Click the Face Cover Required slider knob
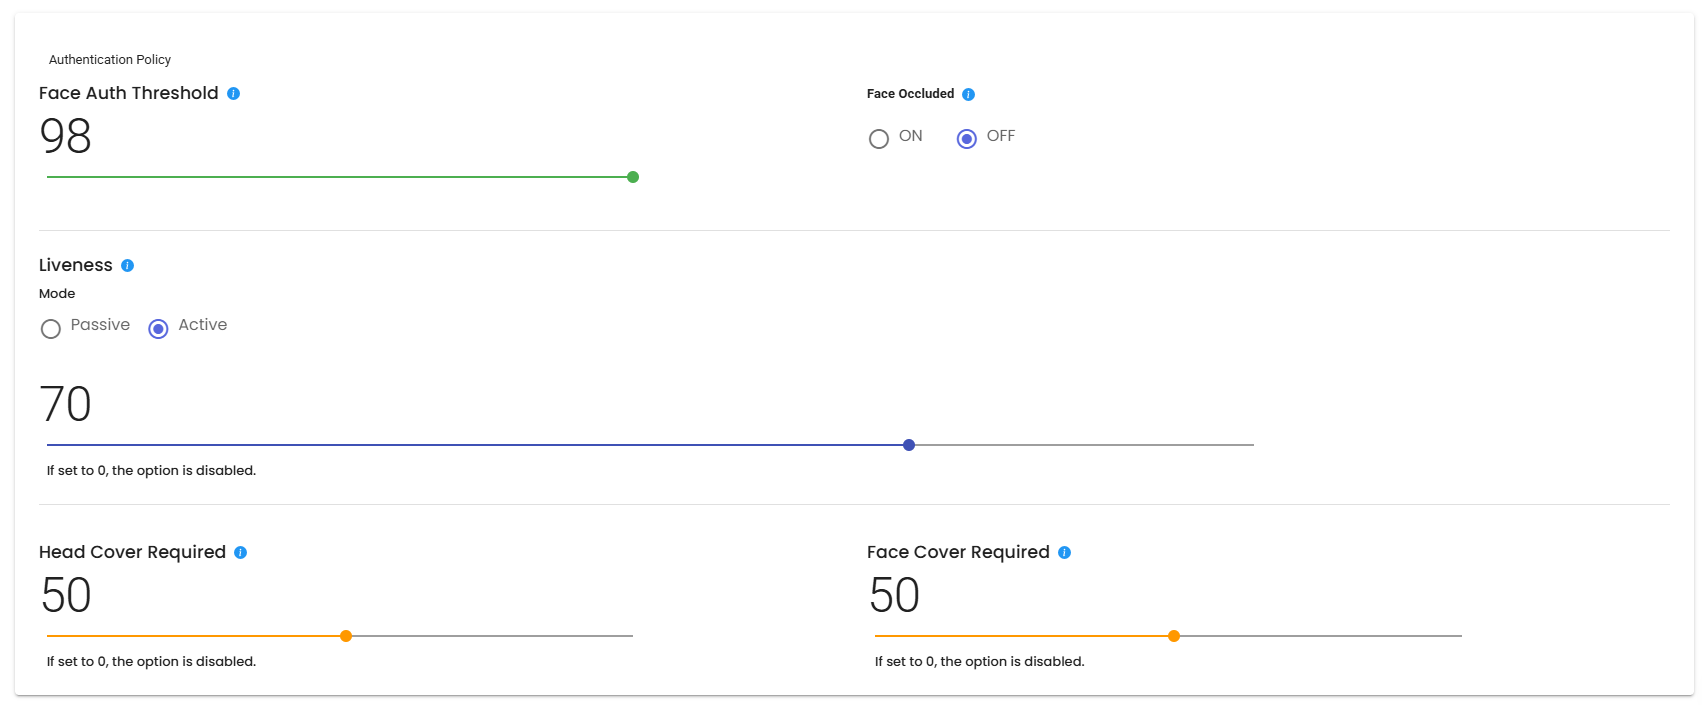 tap(1174, 636)
